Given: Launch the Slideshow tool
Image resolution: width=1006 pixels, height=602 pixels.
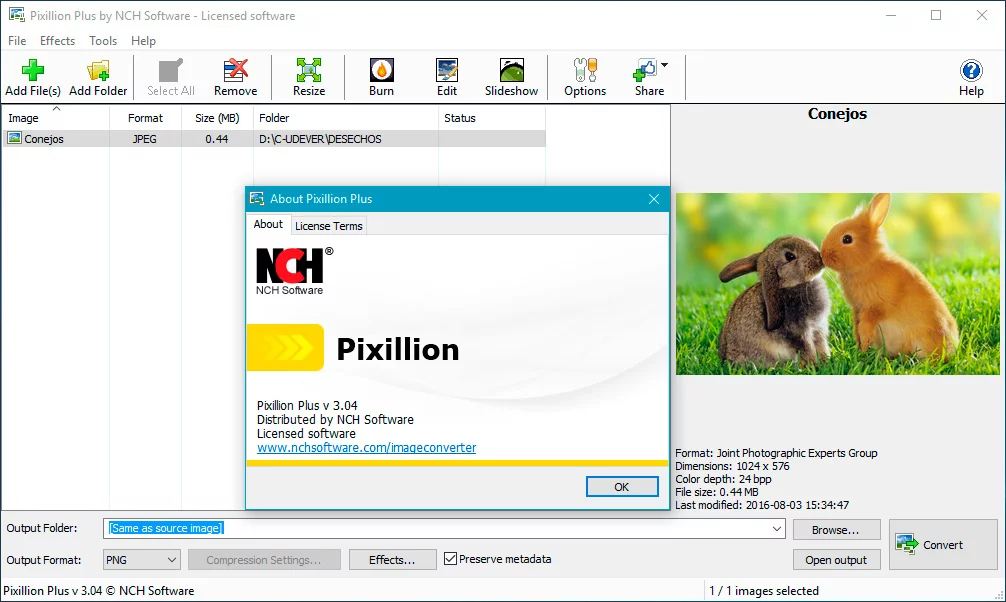Looking at the screenshot, I should (x=511, y=77).
